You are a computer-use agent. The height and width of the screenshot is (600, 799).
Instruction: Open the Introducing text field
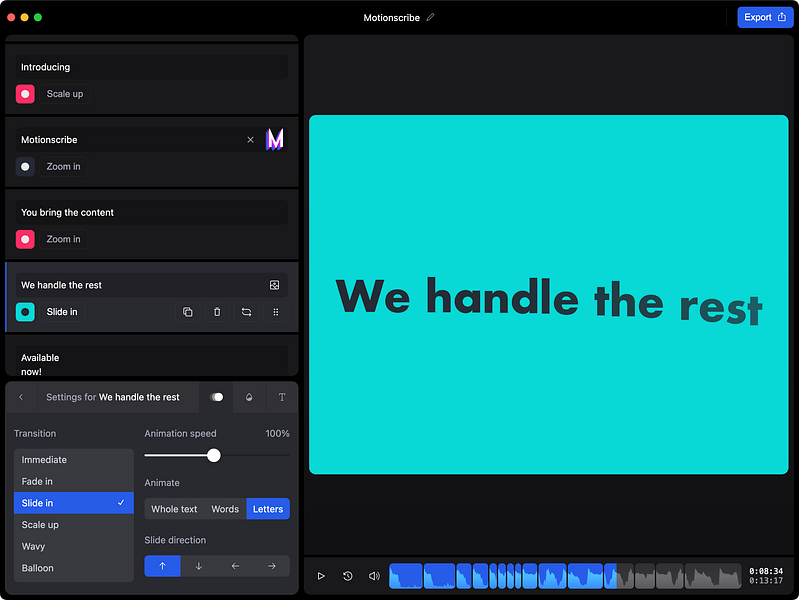point(151,67)
